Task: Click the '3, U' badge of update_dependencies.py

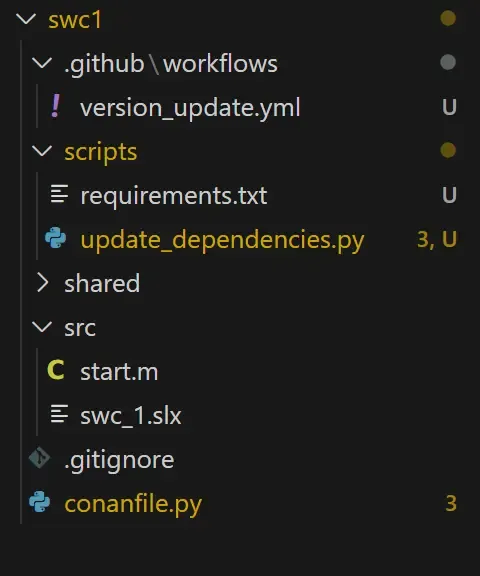Action: [437, 239]
